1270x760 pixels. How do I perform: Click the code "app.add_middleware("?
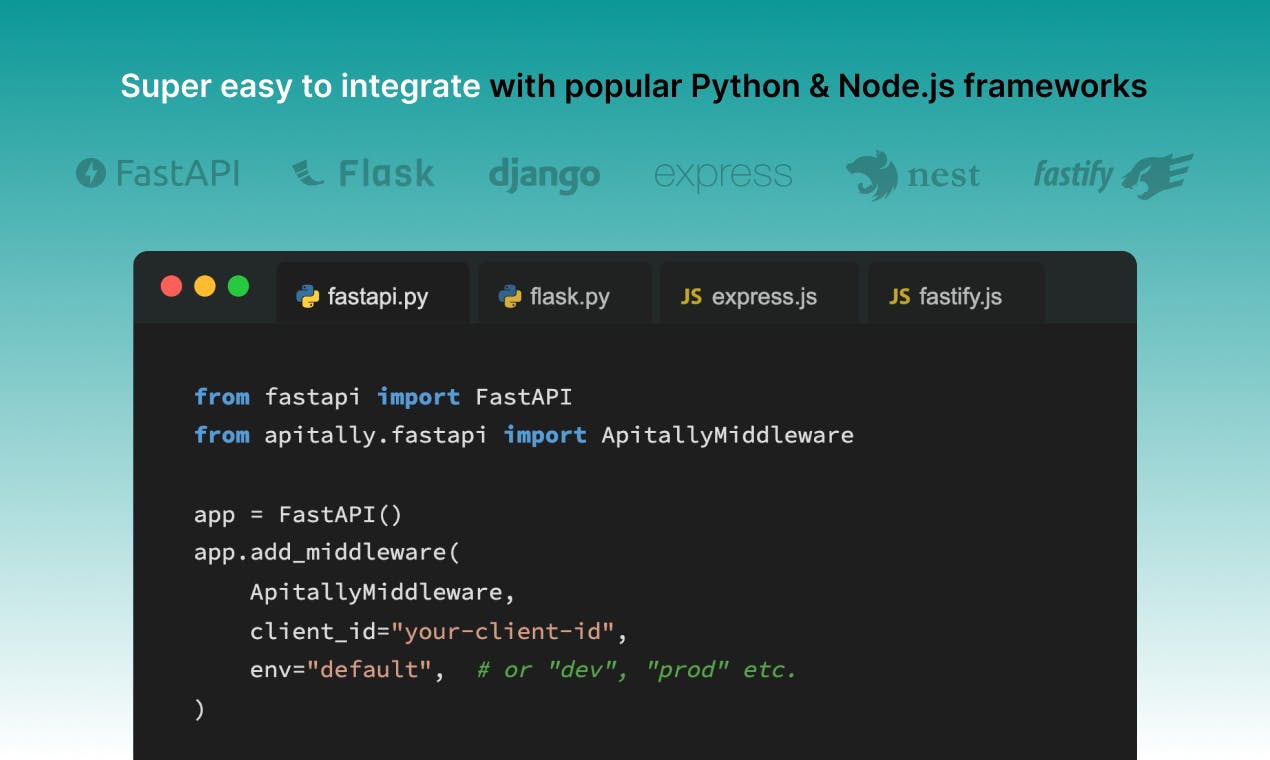pos(327,553)
